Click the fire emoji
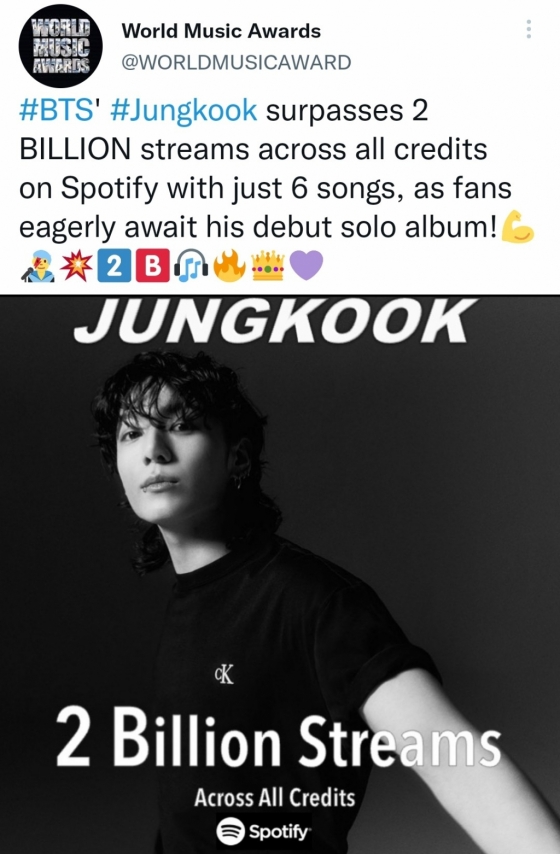This screenshot has height=854, width=560. [230, 266]
